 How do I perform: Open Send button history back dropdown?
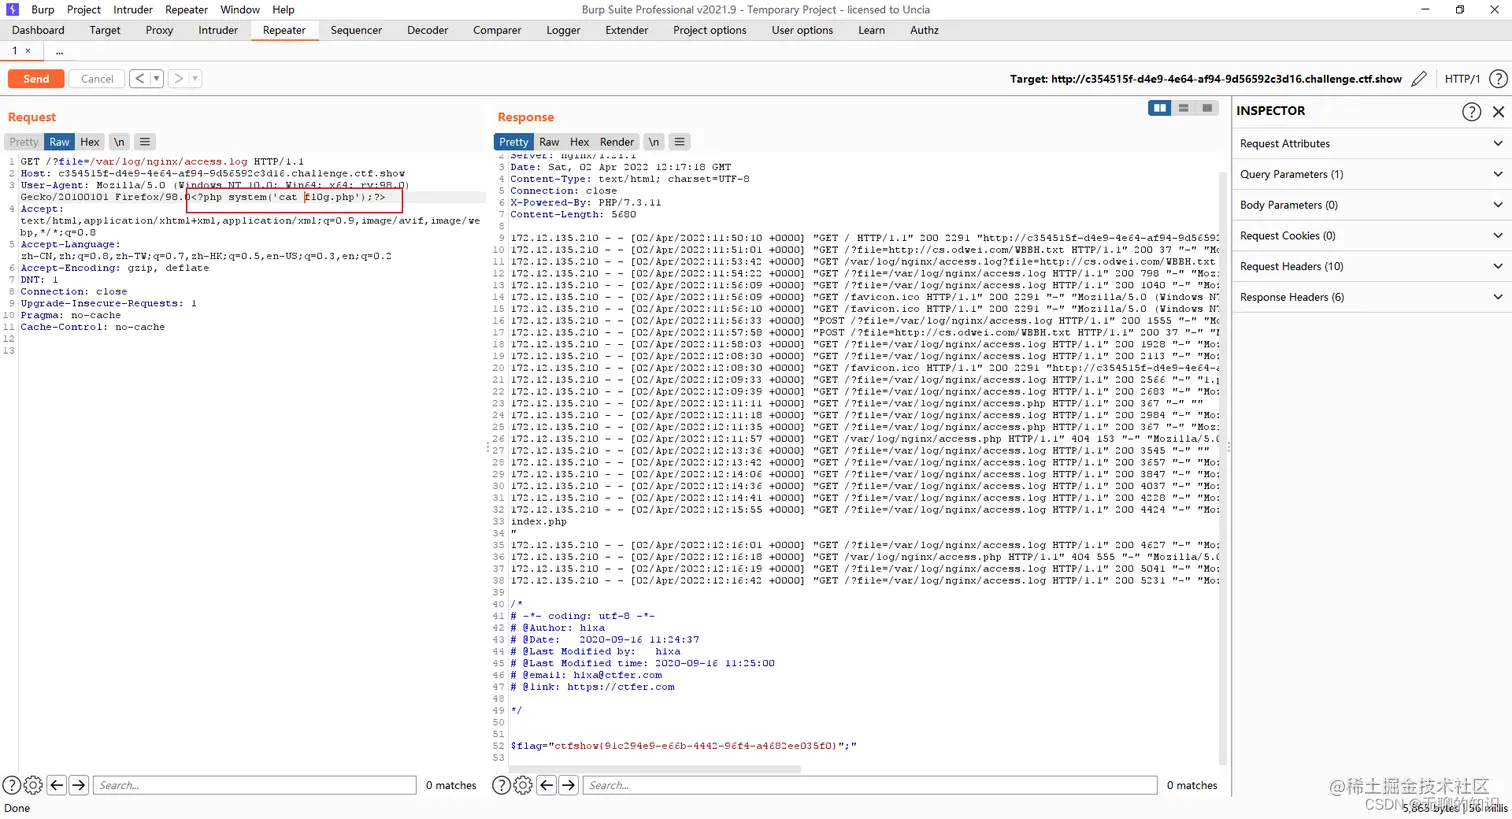(157, 78)
